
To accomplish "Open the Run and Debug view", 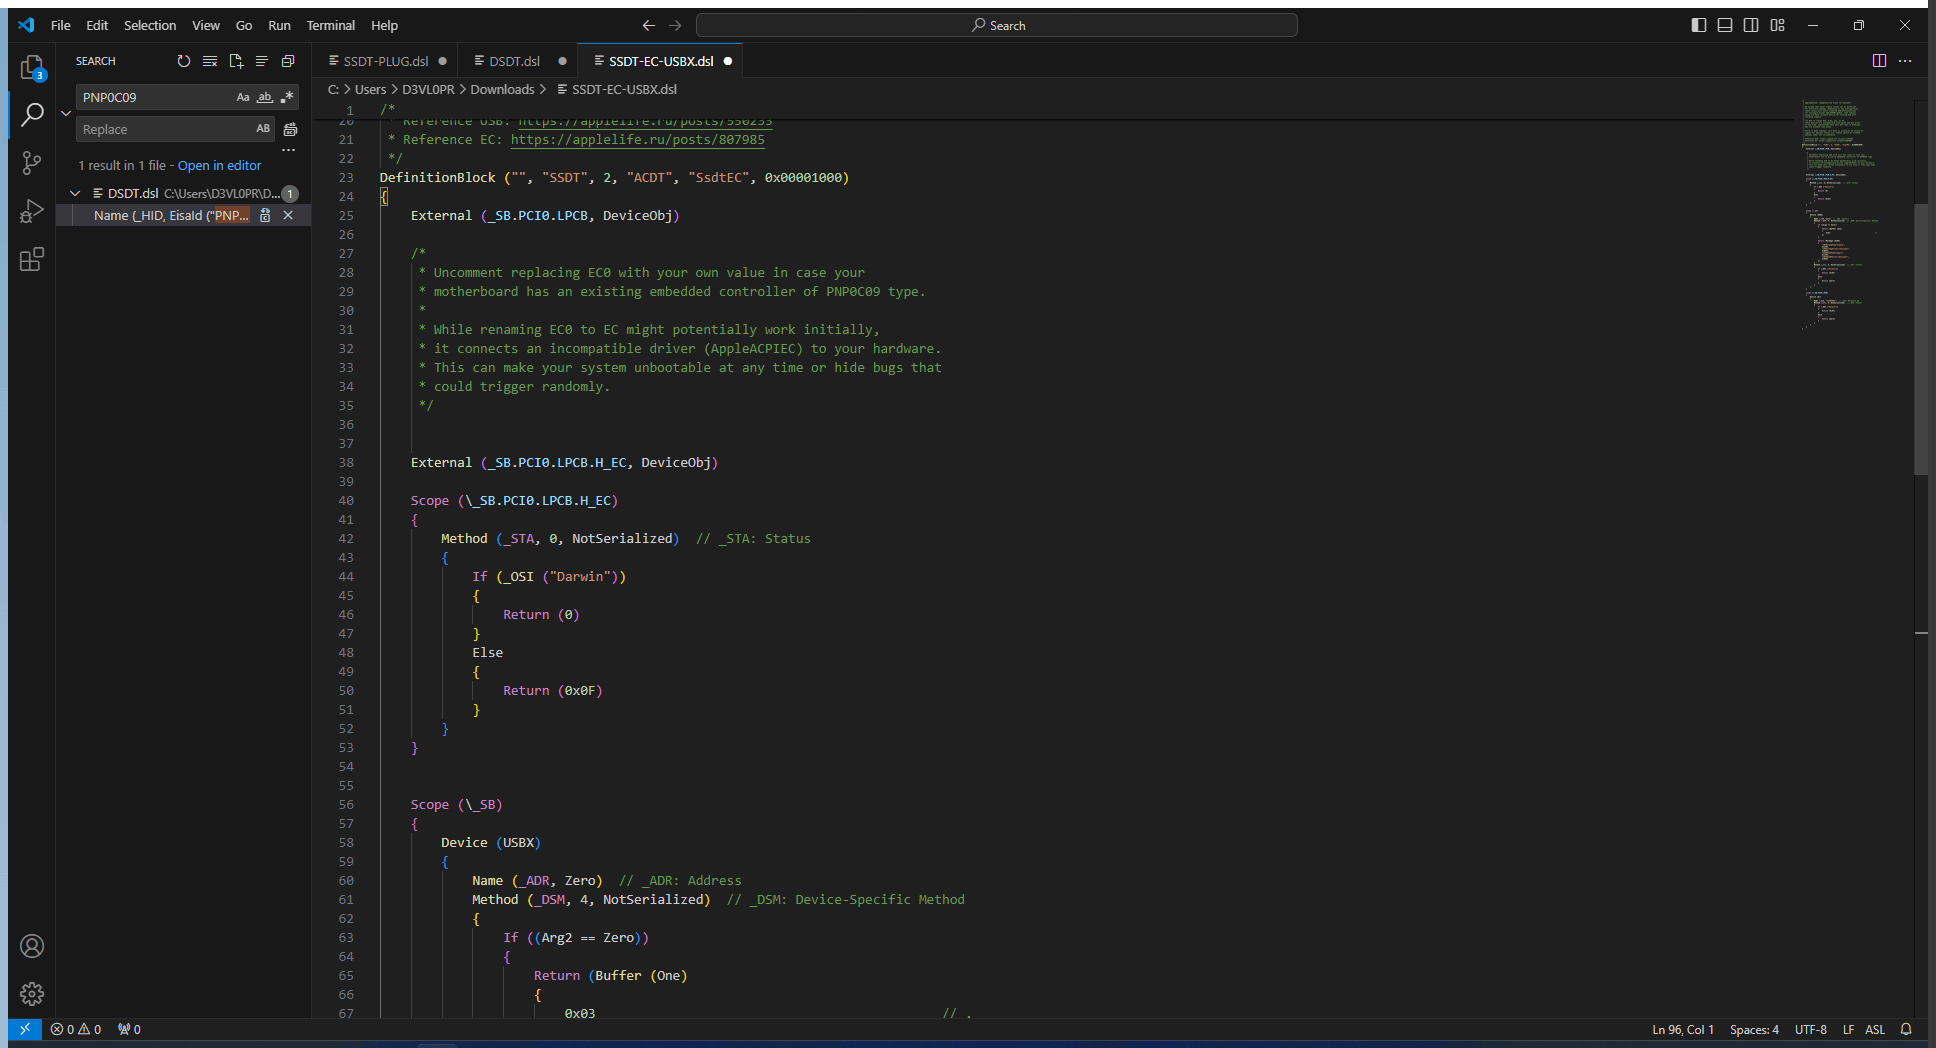I will pyautogui.click(x=32, y=211).
